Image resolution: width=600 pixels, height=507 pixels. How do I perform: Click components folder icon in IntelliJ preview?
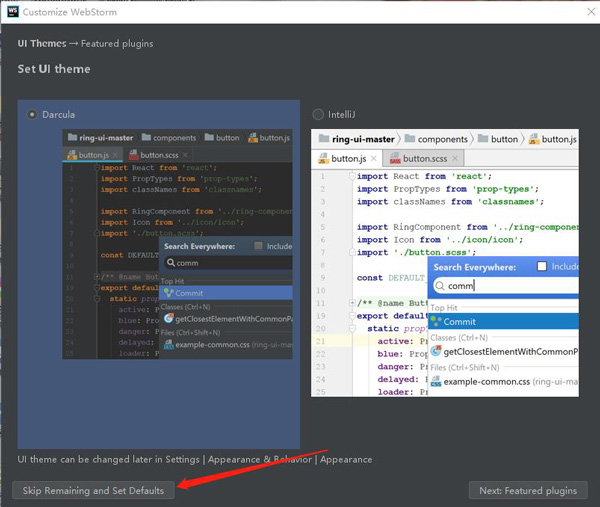pos(410,138)
